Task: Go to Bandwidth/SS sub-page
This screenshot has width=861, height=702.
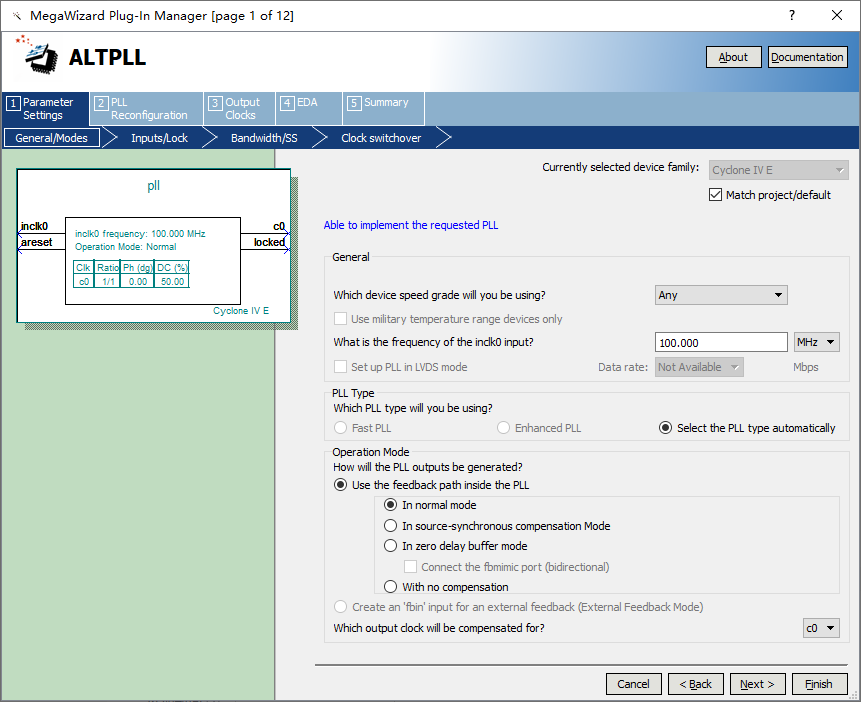Action: coord(264,138)
